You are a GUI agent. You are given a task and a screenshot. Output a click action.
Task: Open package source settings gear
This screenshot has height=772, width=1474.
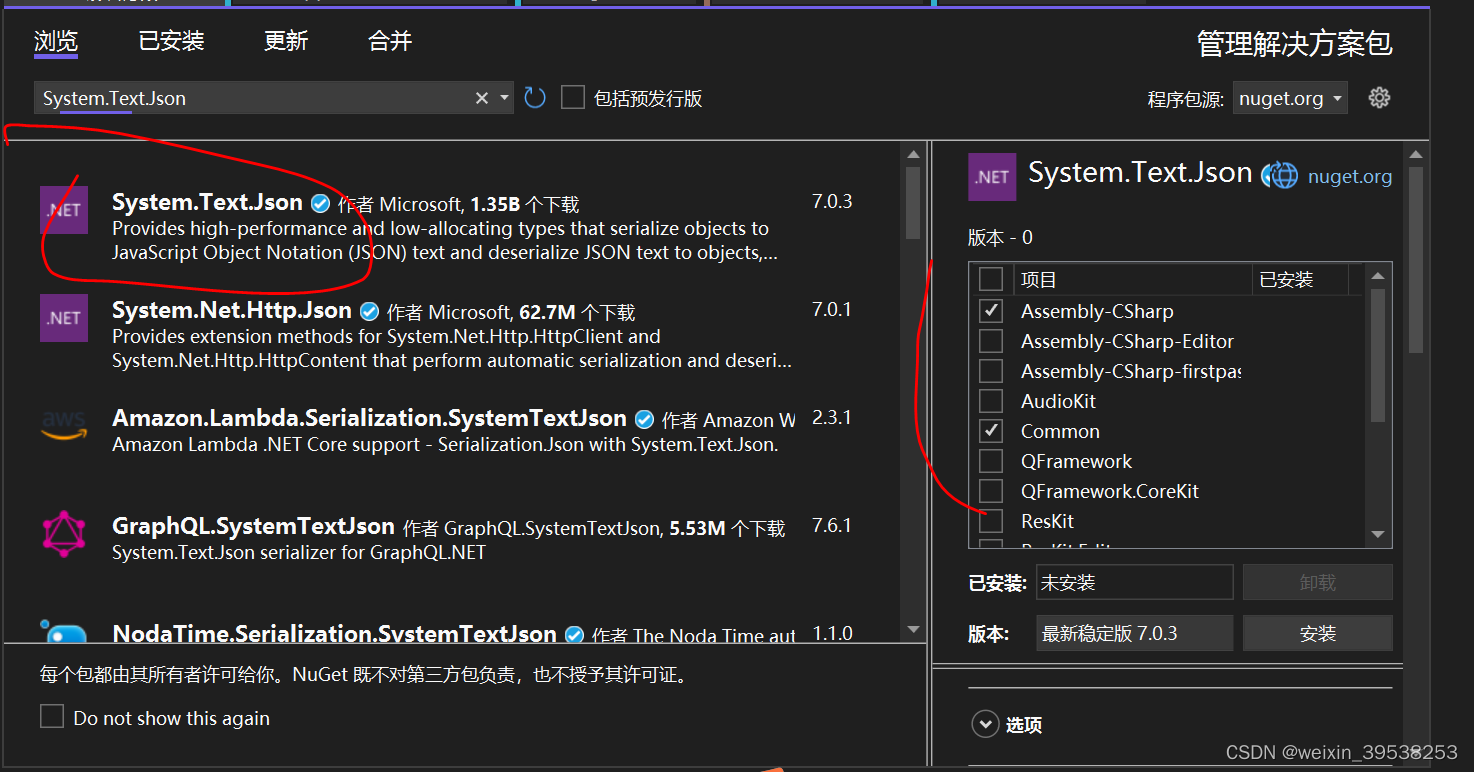point(1379,98)
